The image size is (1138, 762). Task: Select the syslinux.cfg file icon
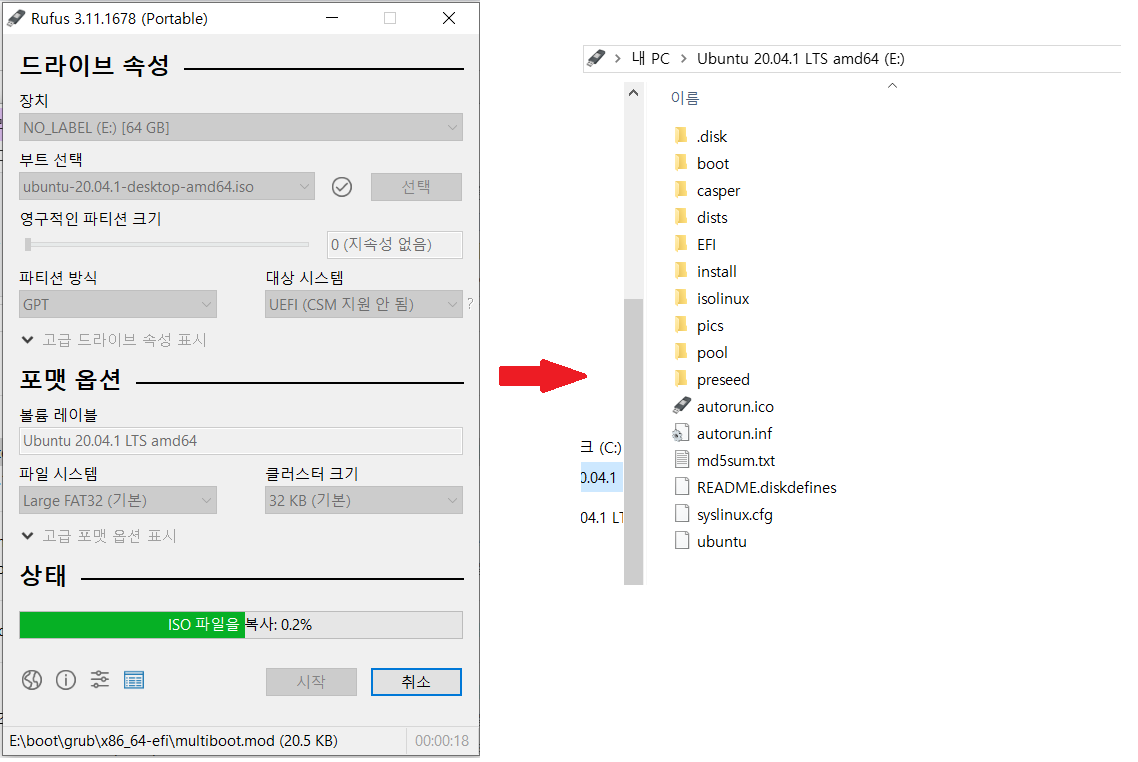click(681, 514)
